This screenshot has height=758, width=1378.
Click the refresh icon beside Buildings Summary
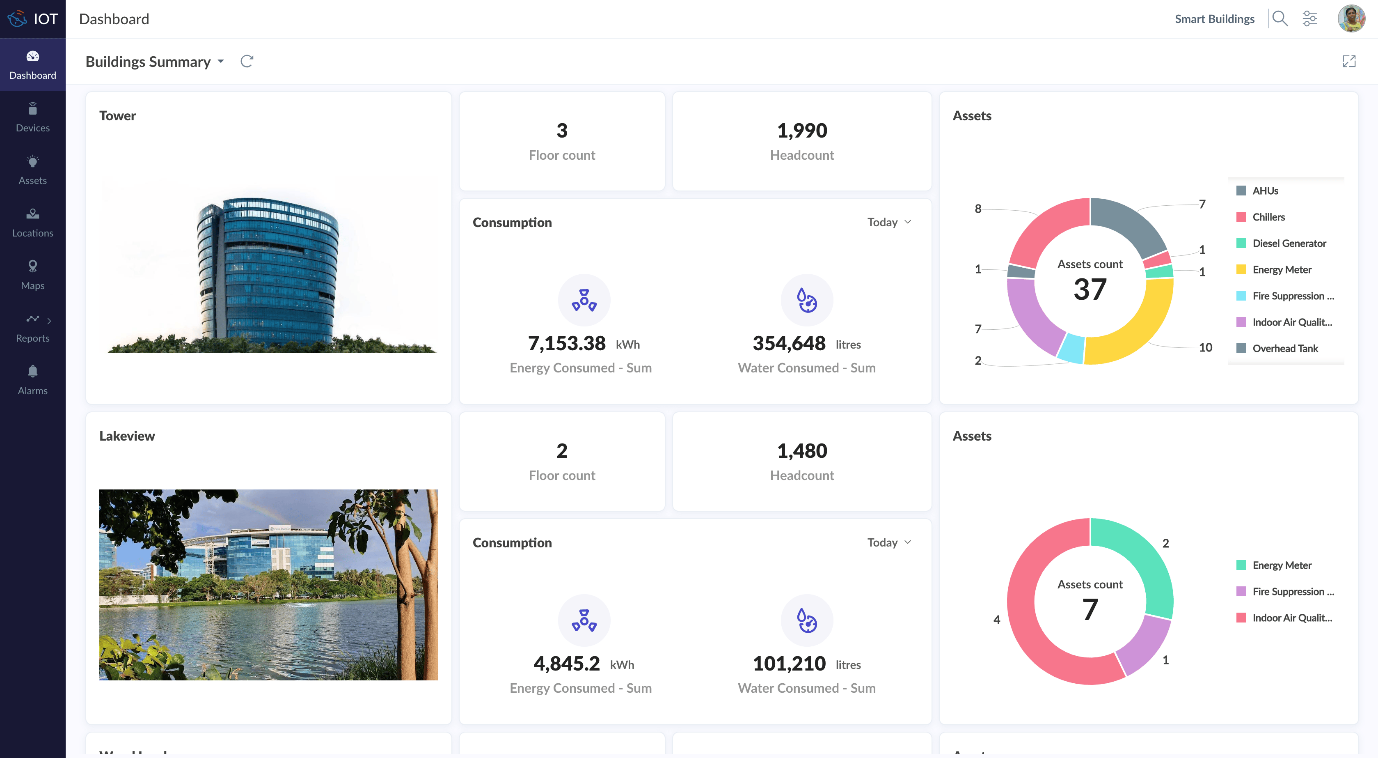[x=247, y=62]
